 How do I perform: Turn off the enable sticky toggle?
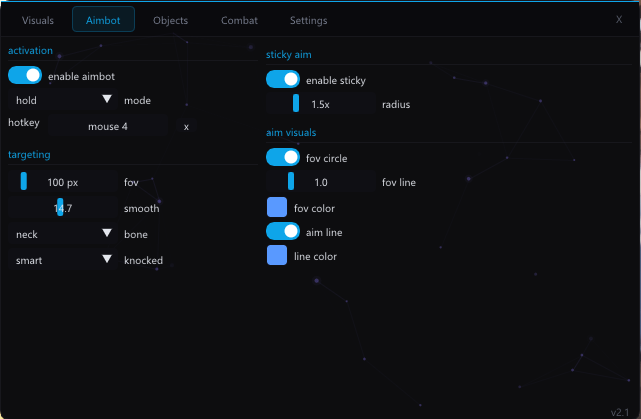pos(283,79)
